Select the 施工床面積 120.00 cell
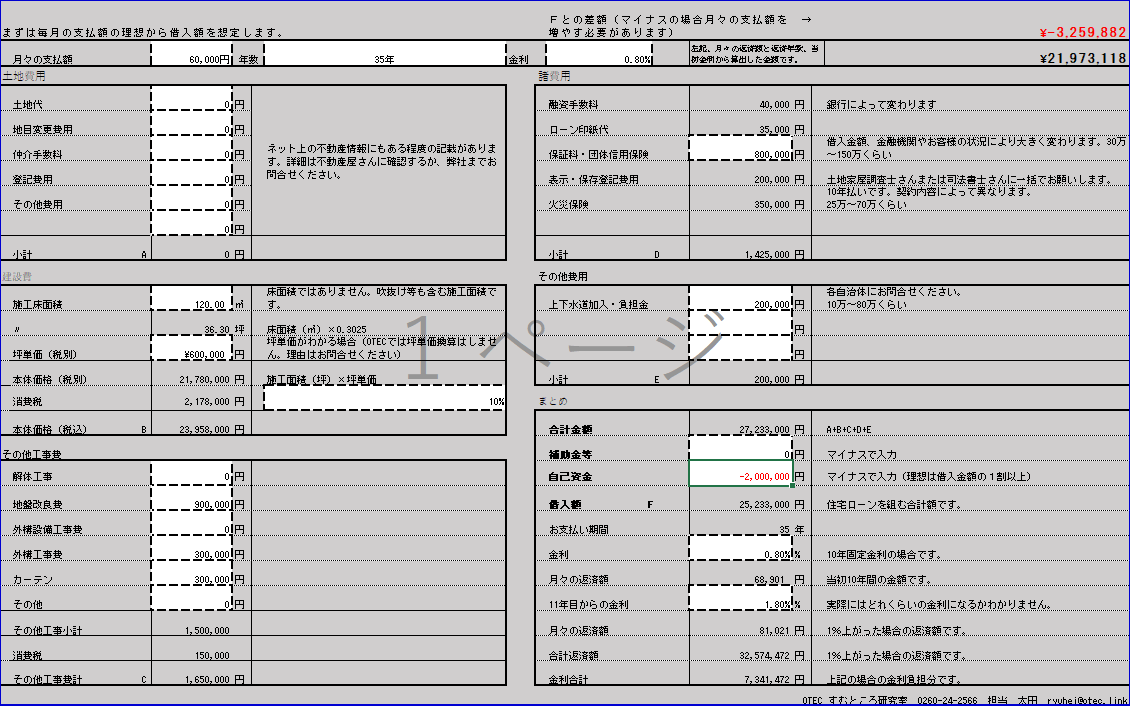Viewport: 1130px width, 706px height. tap(191, 304)
